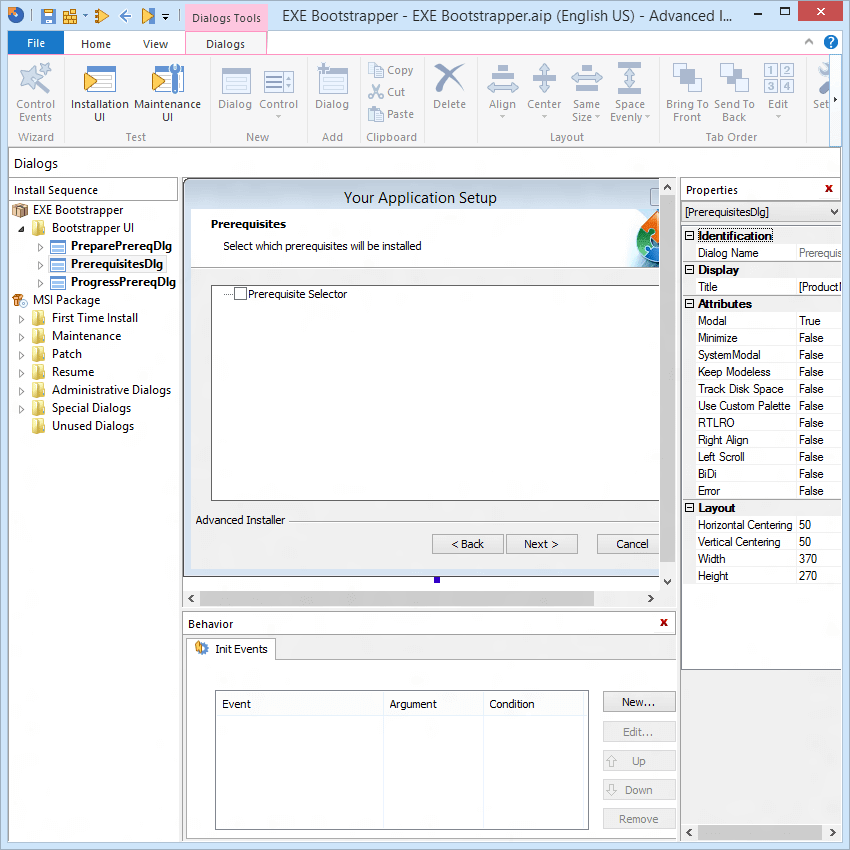The image size is (850, 850).
Task: Bring the control to front
Action: tap(687, 93)
